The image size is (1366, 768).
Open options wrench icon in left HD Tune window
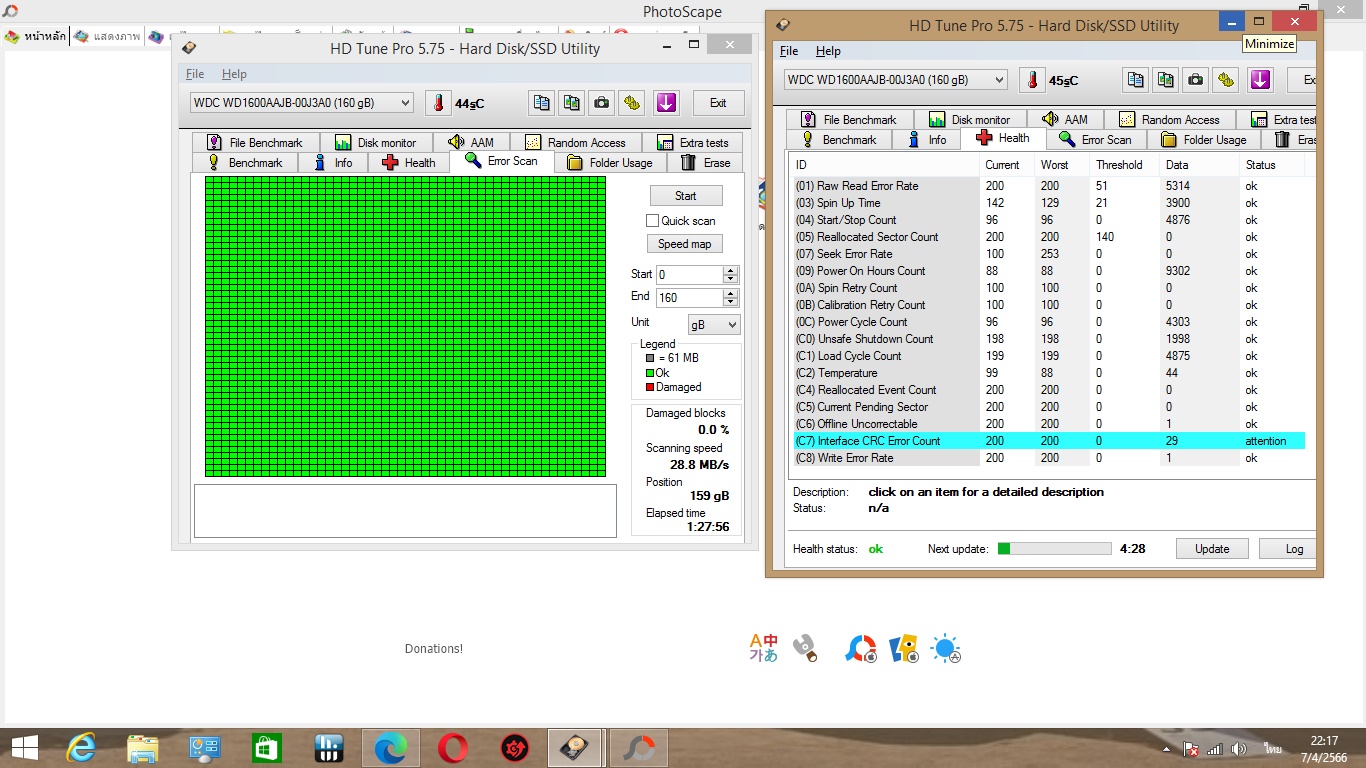pyautogui.click(x=631, y=103)
